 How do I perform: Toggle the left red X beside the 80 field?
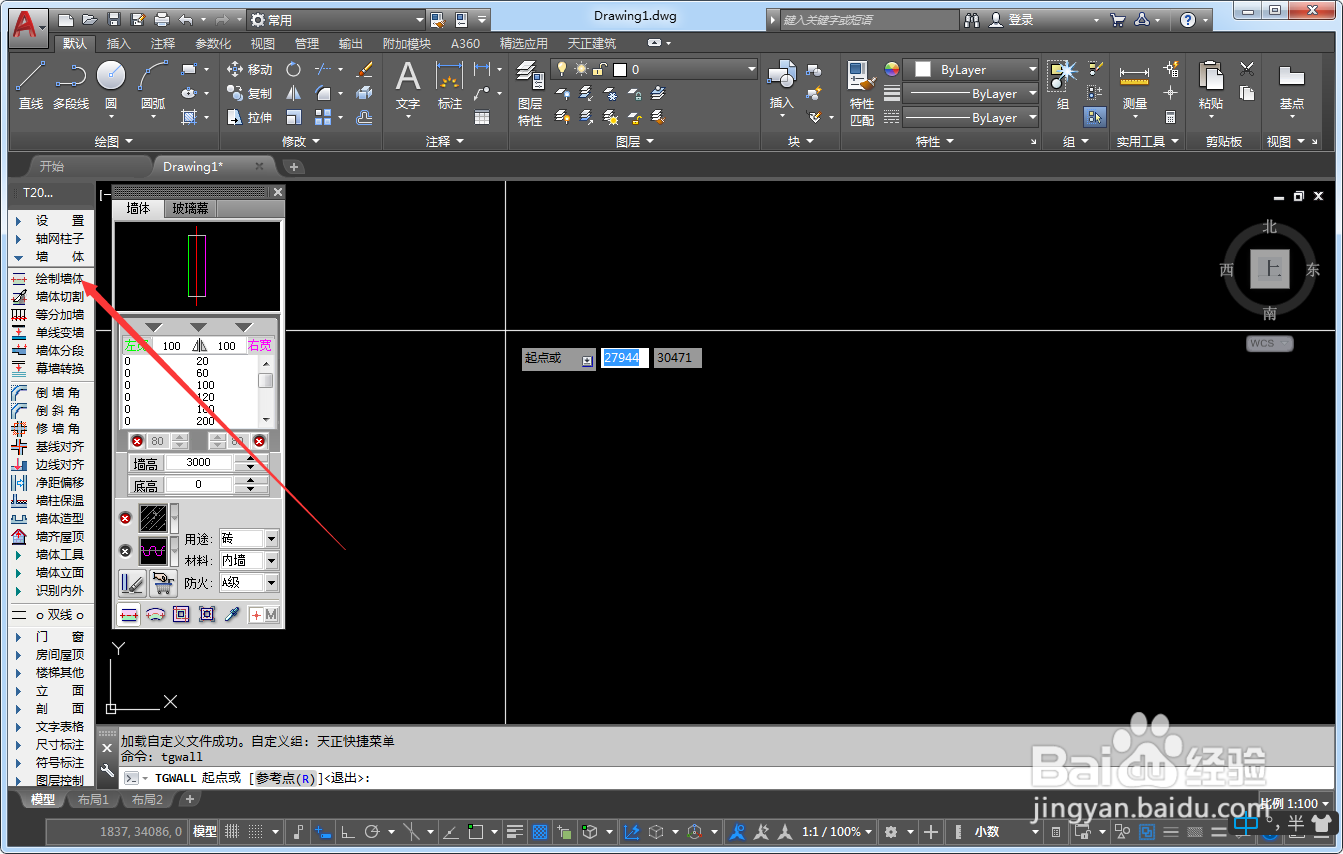coord(137,441)
